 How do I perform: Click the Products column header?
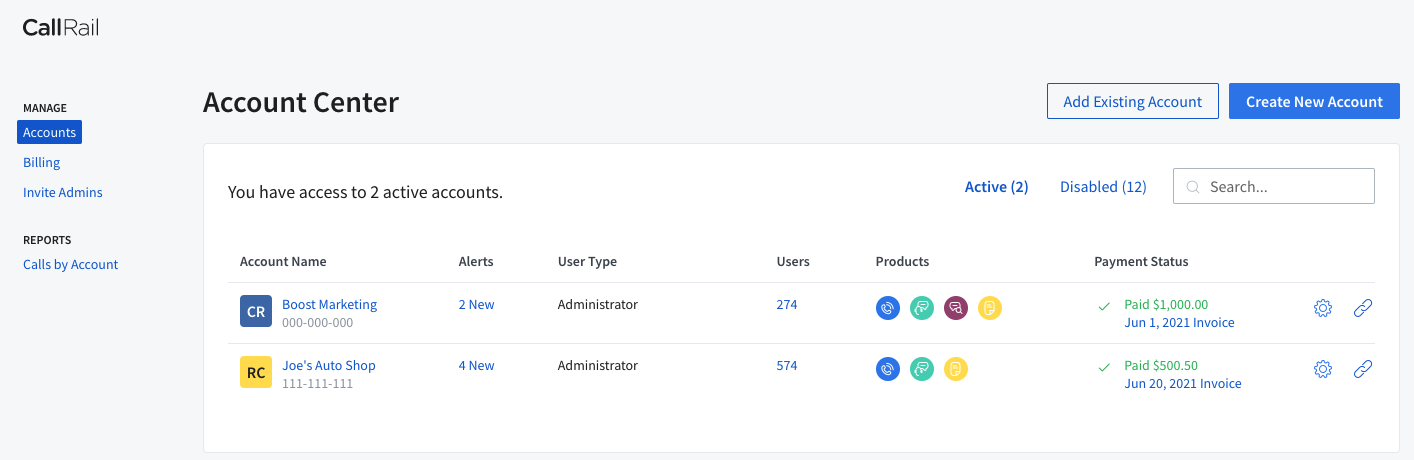coord(902,261)
